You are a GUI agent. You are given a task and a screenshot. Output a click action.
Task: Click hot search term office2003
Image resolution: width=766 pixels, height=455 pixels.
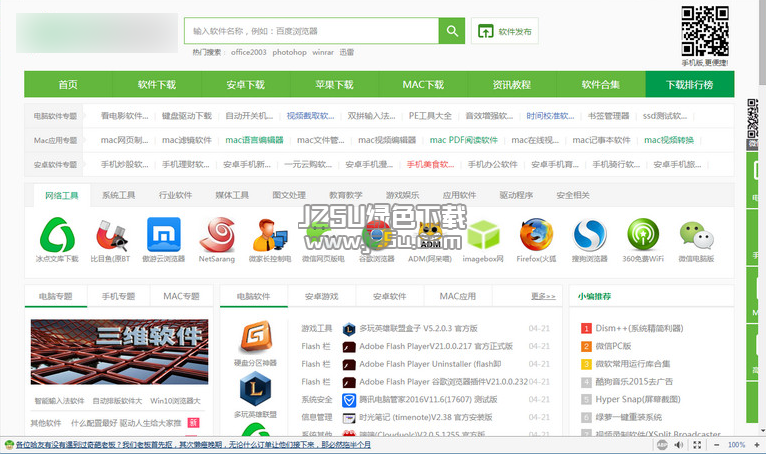249,52
